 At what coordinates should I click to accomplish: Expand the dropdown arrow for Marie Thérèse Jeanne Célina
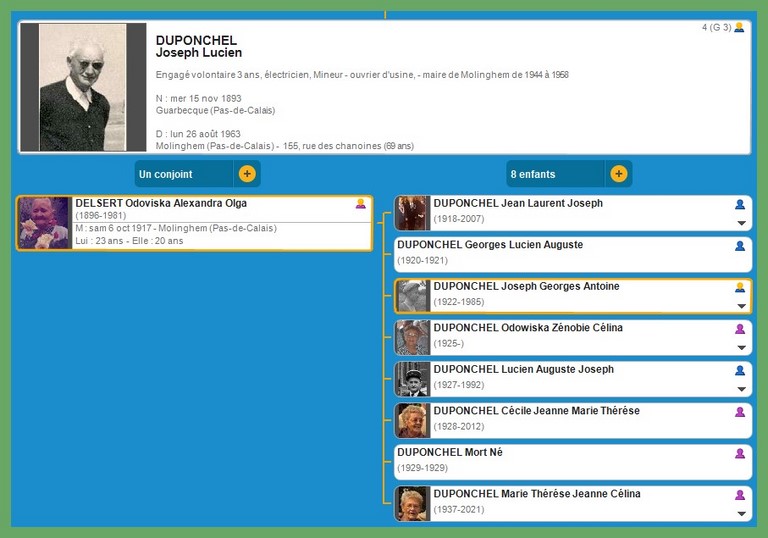tap(741, 514)
